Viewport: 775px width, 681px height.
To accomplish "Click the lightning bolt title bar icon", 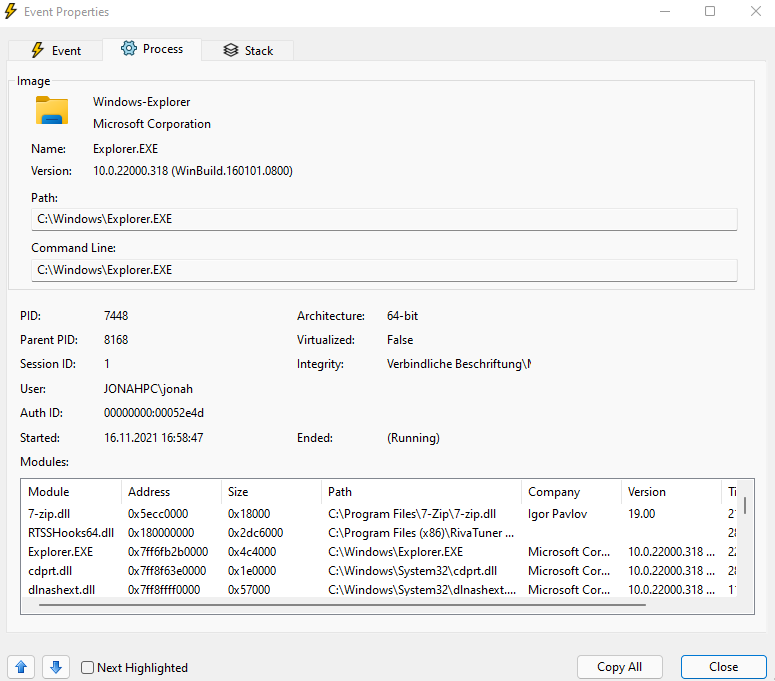I will 10,11.
